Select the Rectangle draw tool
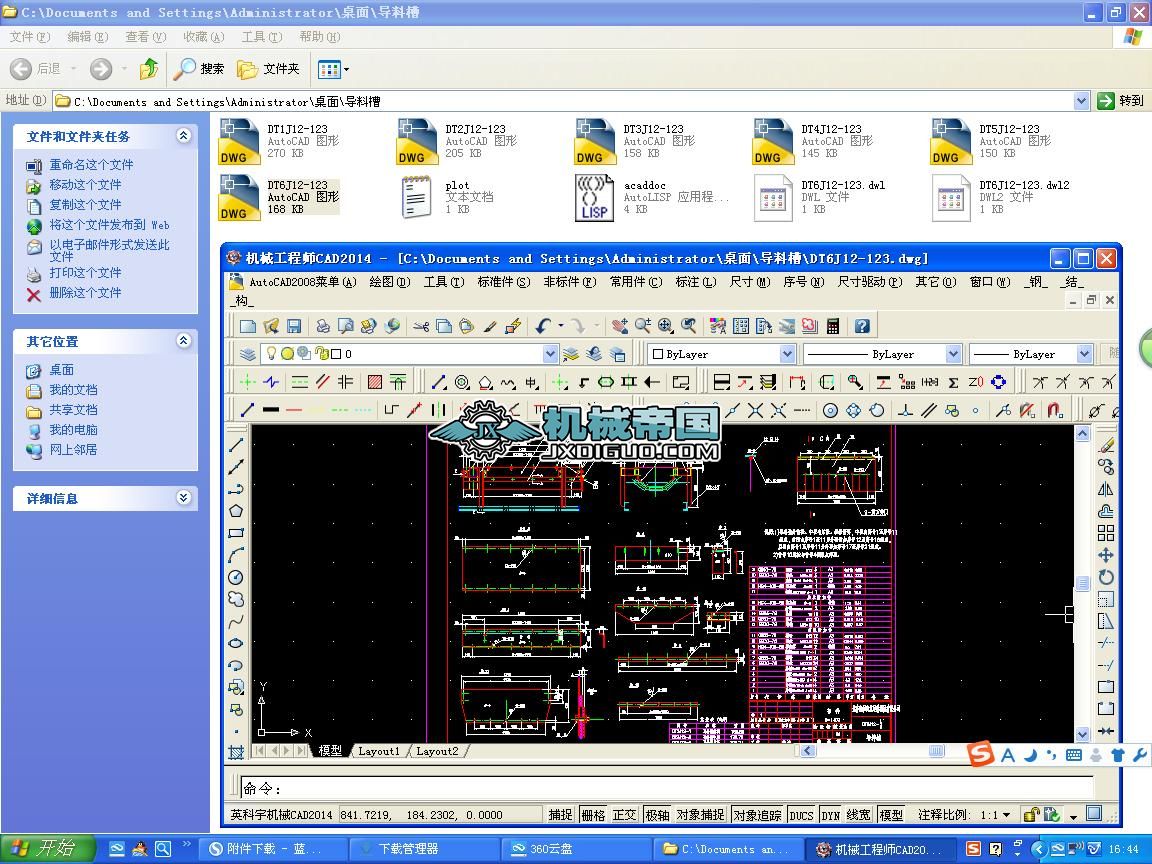Screen dimensions: 1152x864 coord(236,533)
